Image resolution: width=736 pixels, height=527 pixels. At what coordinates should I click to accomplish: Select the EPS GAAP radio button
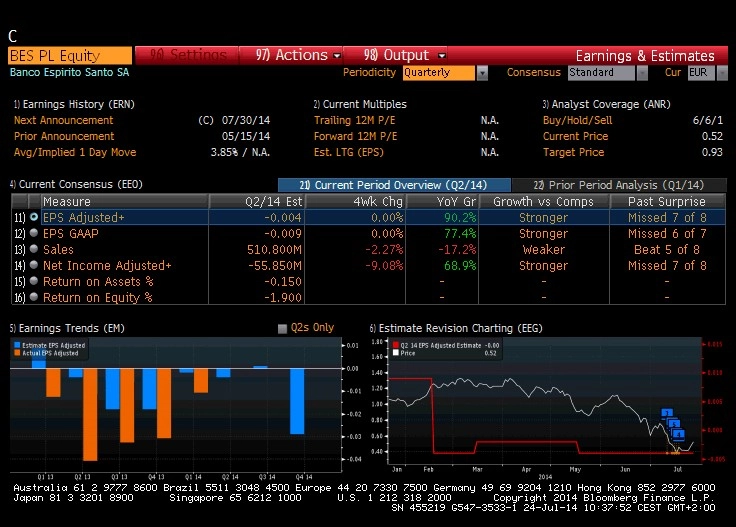coord(34,233)
